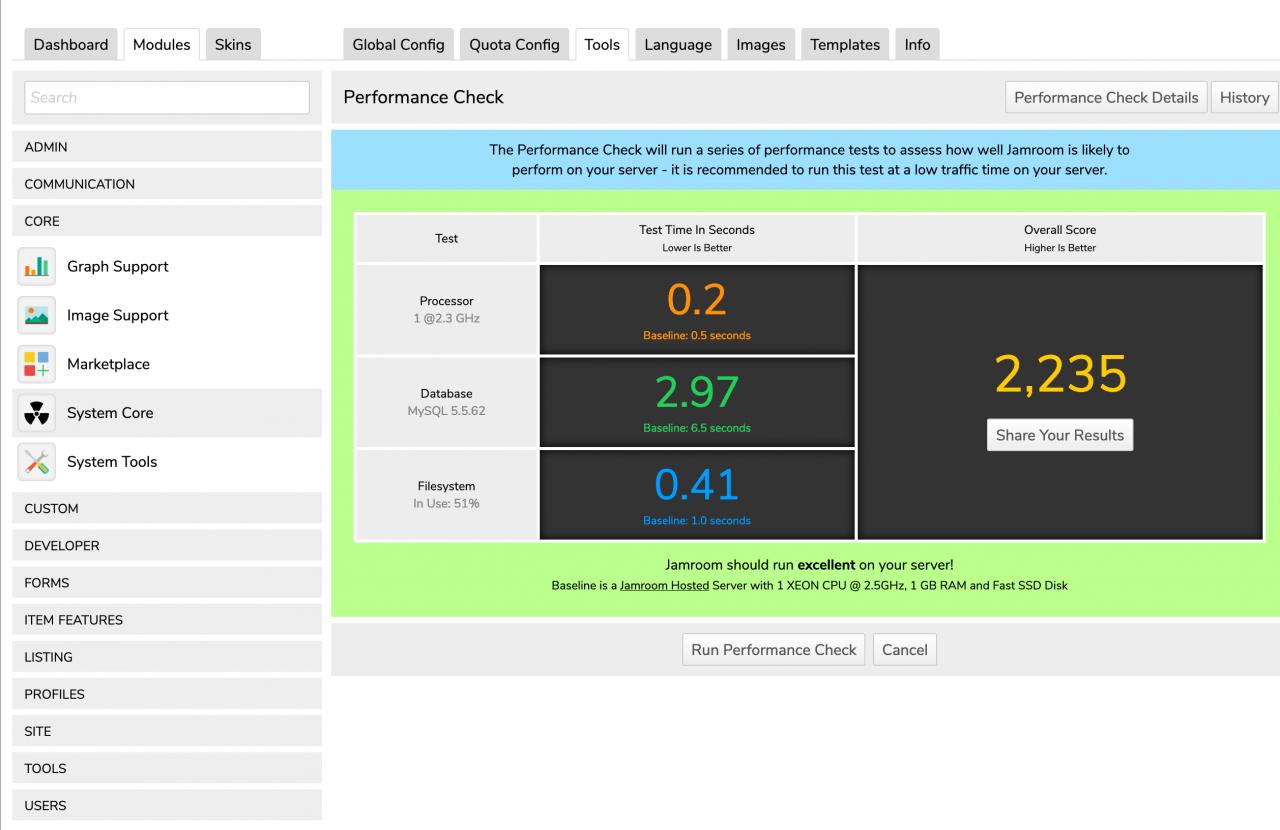Click the Share Your Results button
Image resolution: width=1280 pixels, height=830 pixels.
pos(1059,435)
